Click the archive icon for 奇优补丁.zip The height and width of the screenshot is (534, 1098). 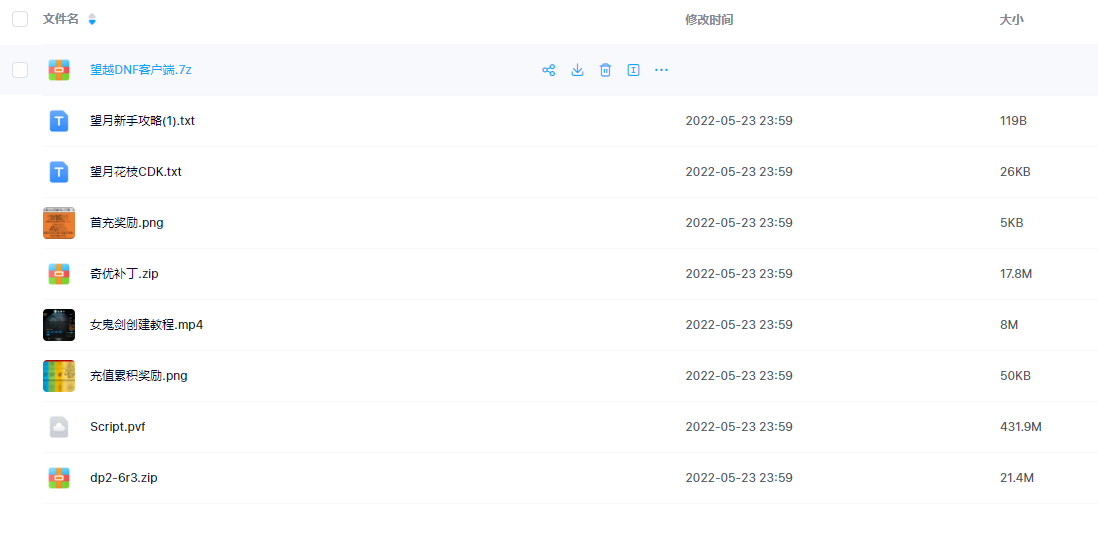coord(59,274)
